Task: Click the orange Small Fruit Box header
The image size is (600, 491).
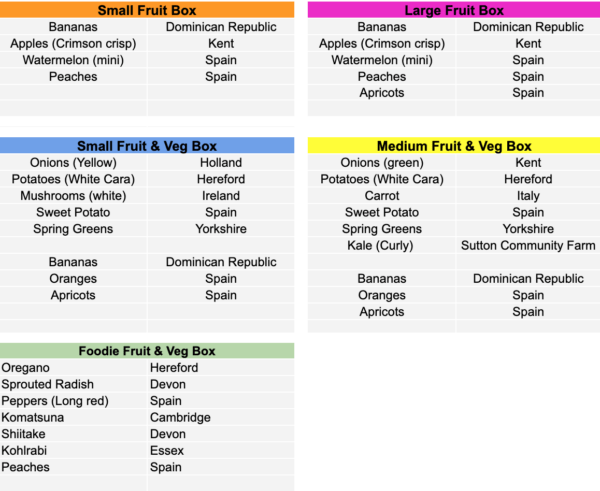Action: [x=147, y=10]
